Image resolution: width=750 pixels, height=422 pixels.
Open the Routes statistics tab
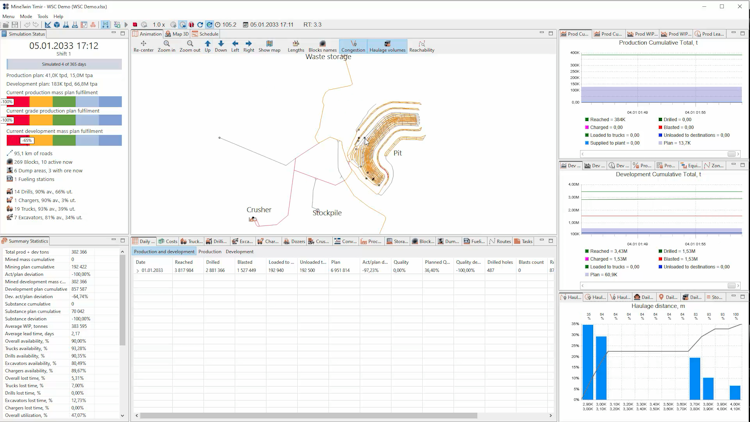(x=500, y=241)
